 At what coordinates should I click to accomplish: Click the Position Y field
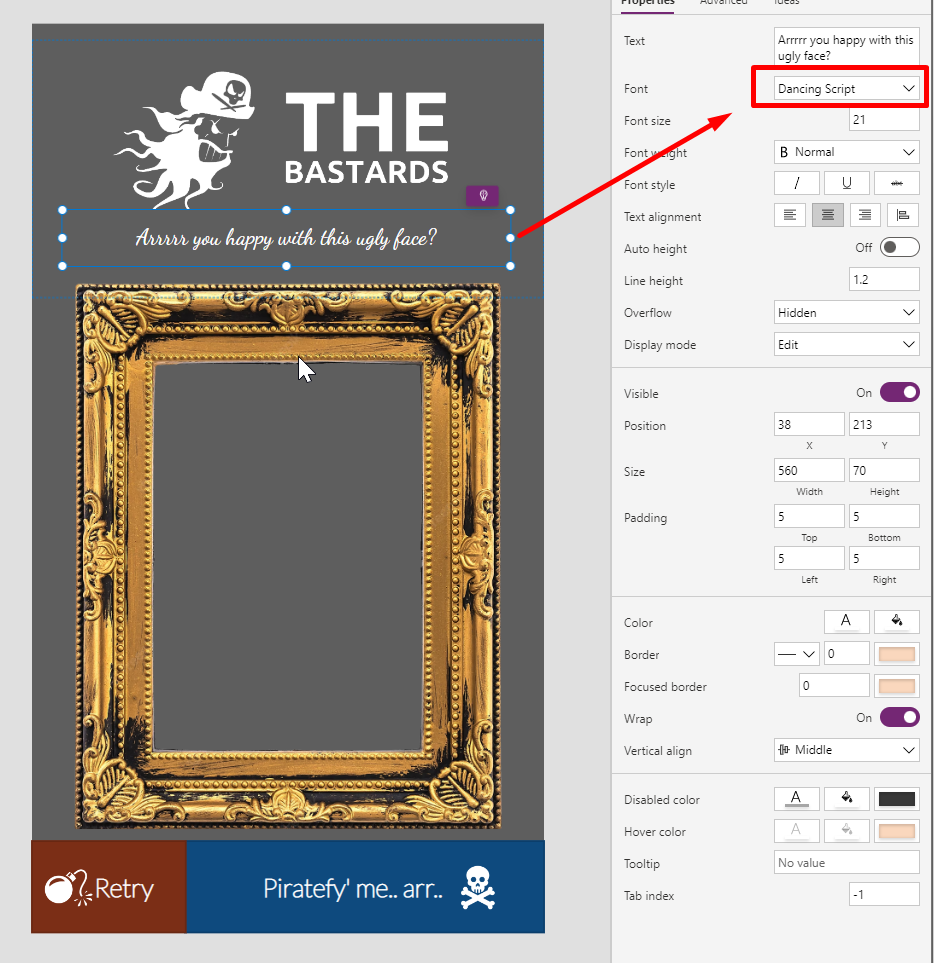pyautogui.click(x=884, y=424)
